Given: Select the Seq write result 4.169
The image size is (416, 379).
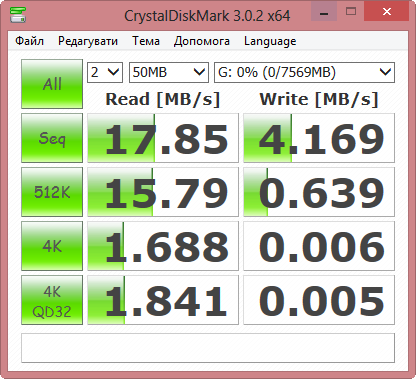Looking at the screenshot, I should (x=319, y=138).
